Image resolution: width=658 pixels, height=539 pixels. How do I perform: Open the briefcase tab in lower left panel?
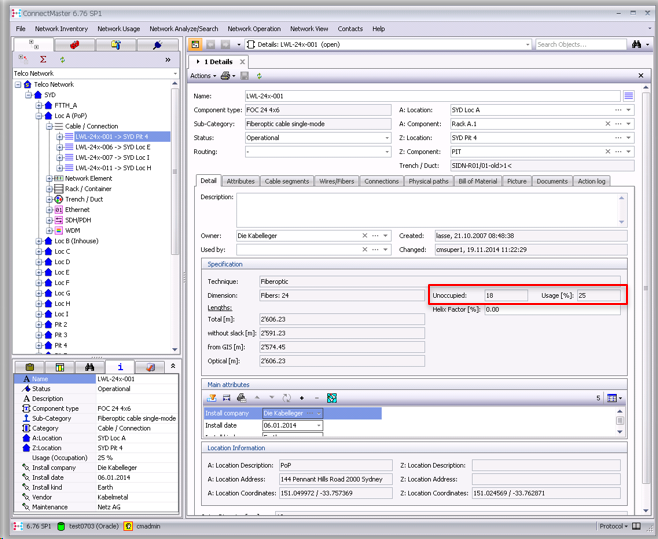pos(30,367)
